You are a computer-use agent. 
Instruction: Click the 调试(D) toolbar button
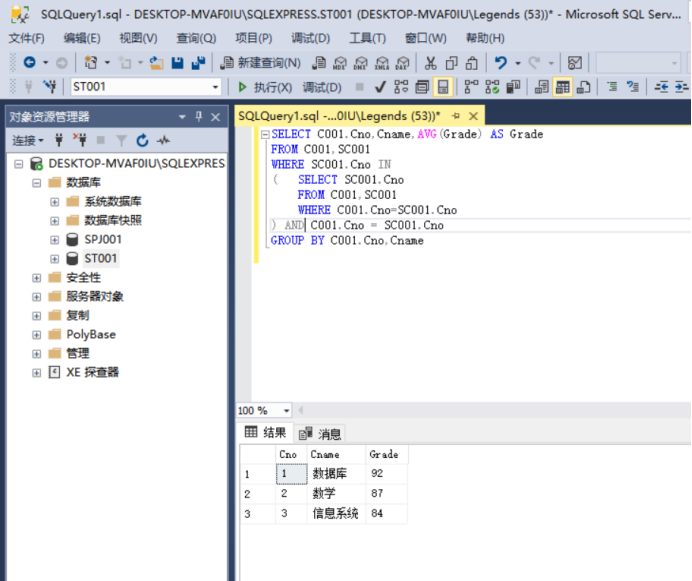pos(322,87)
